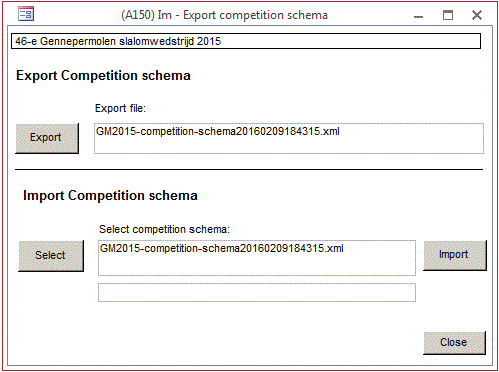Screen dimensions: 499x372
Task: Click the Export button
Action: pos(47,138)
